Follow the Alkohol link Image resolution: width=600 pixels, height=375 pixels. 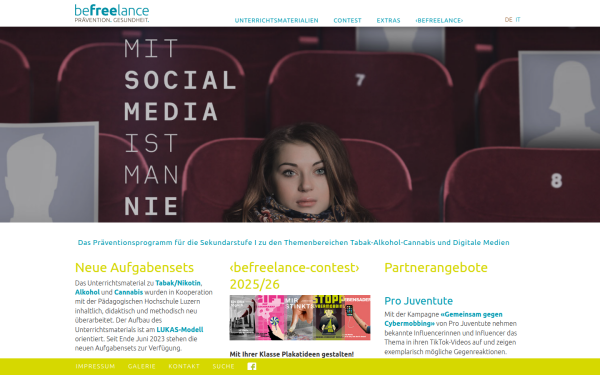pos(87,292)
